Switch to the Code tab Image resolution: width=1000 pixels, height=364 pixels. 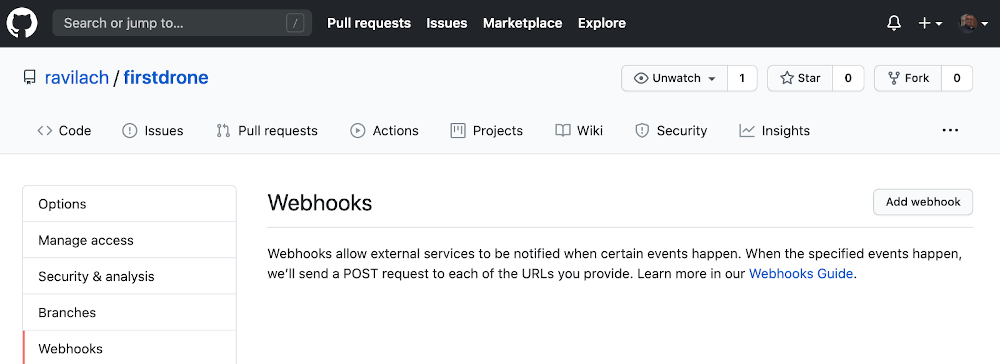point(64,131)
